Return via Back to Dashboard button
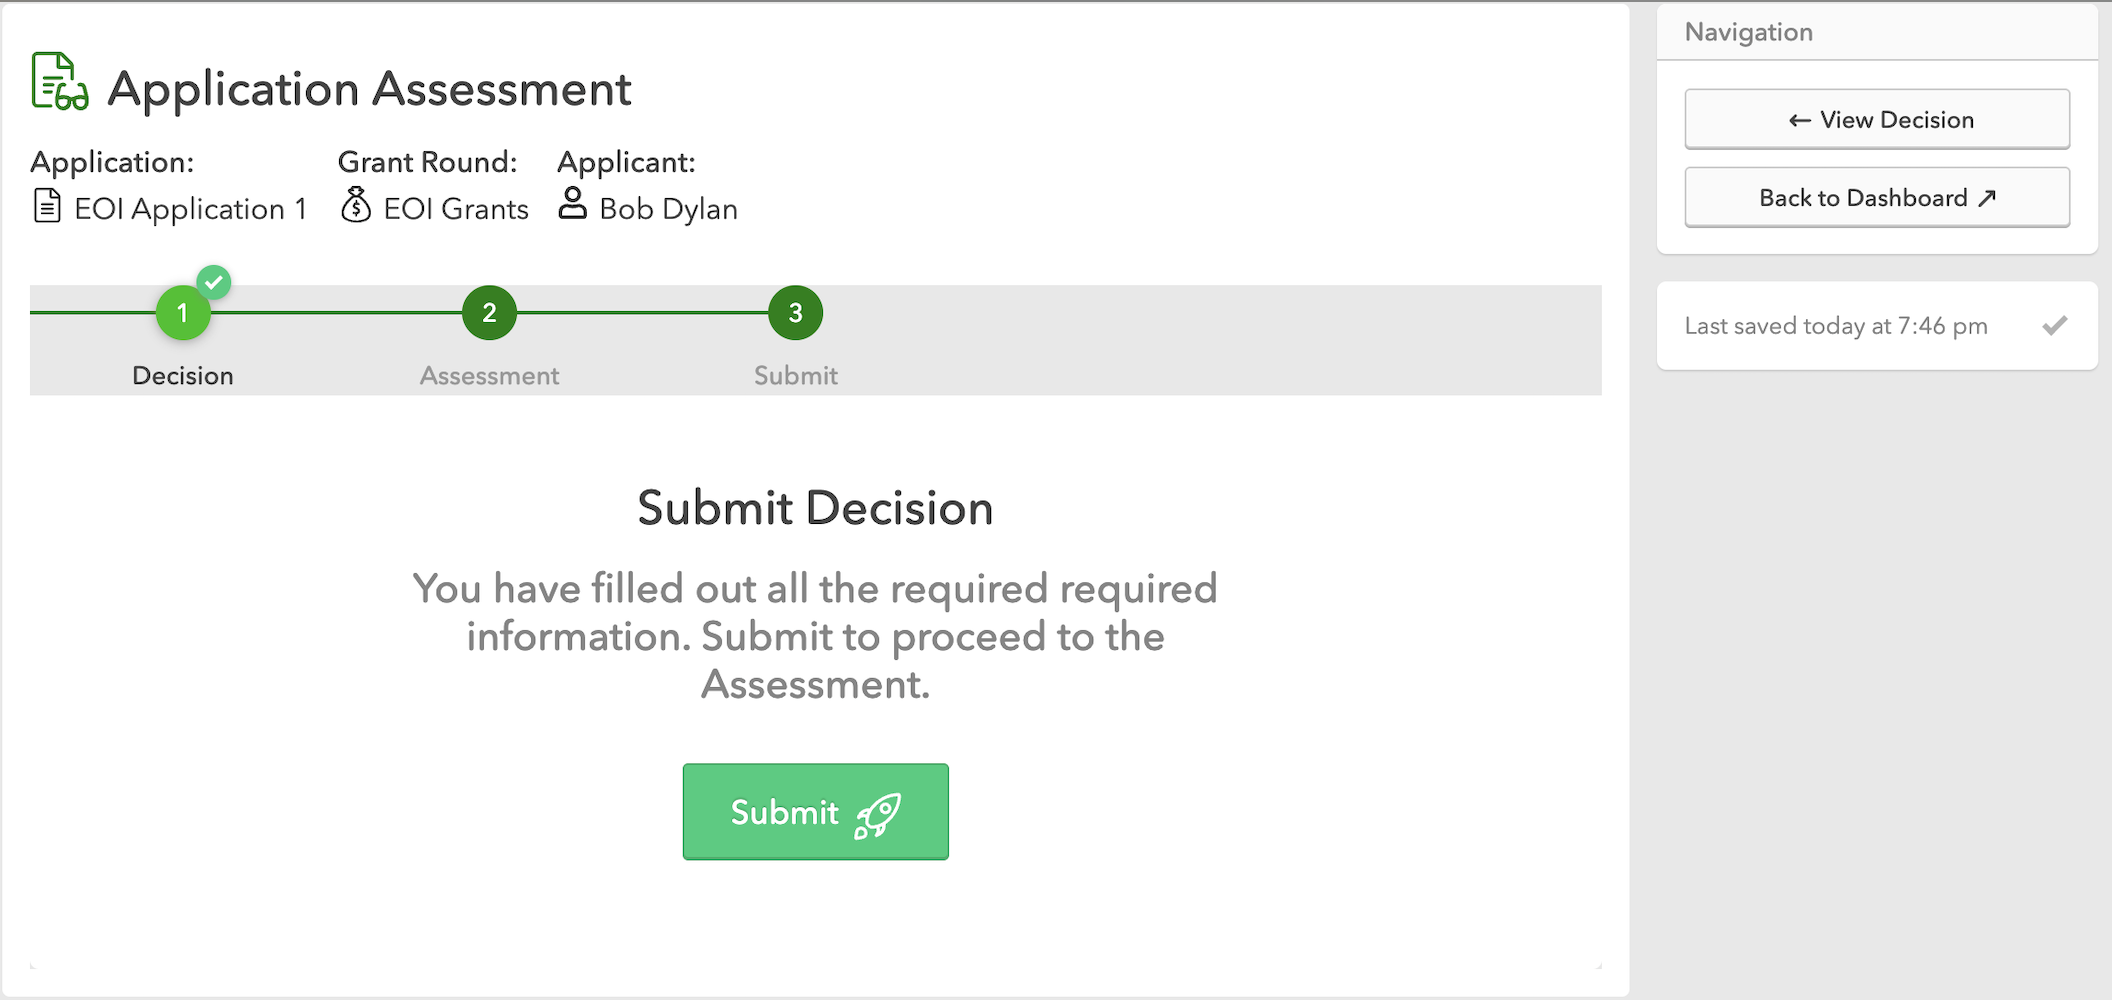This screenshot has height=1000, width=2112. click(1876, 198)
